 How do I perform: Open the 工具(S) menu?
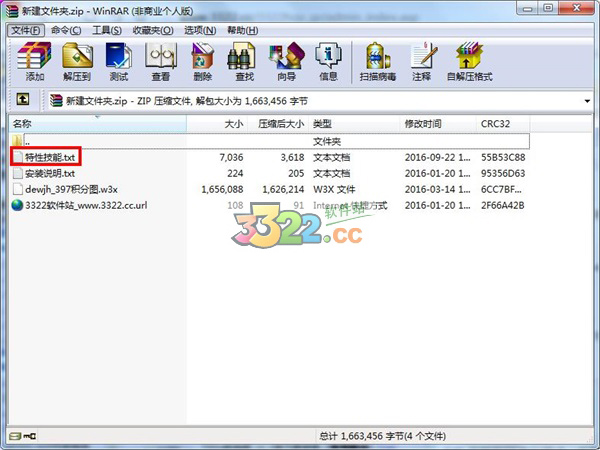pyautogui.click(x=107, y=30)
